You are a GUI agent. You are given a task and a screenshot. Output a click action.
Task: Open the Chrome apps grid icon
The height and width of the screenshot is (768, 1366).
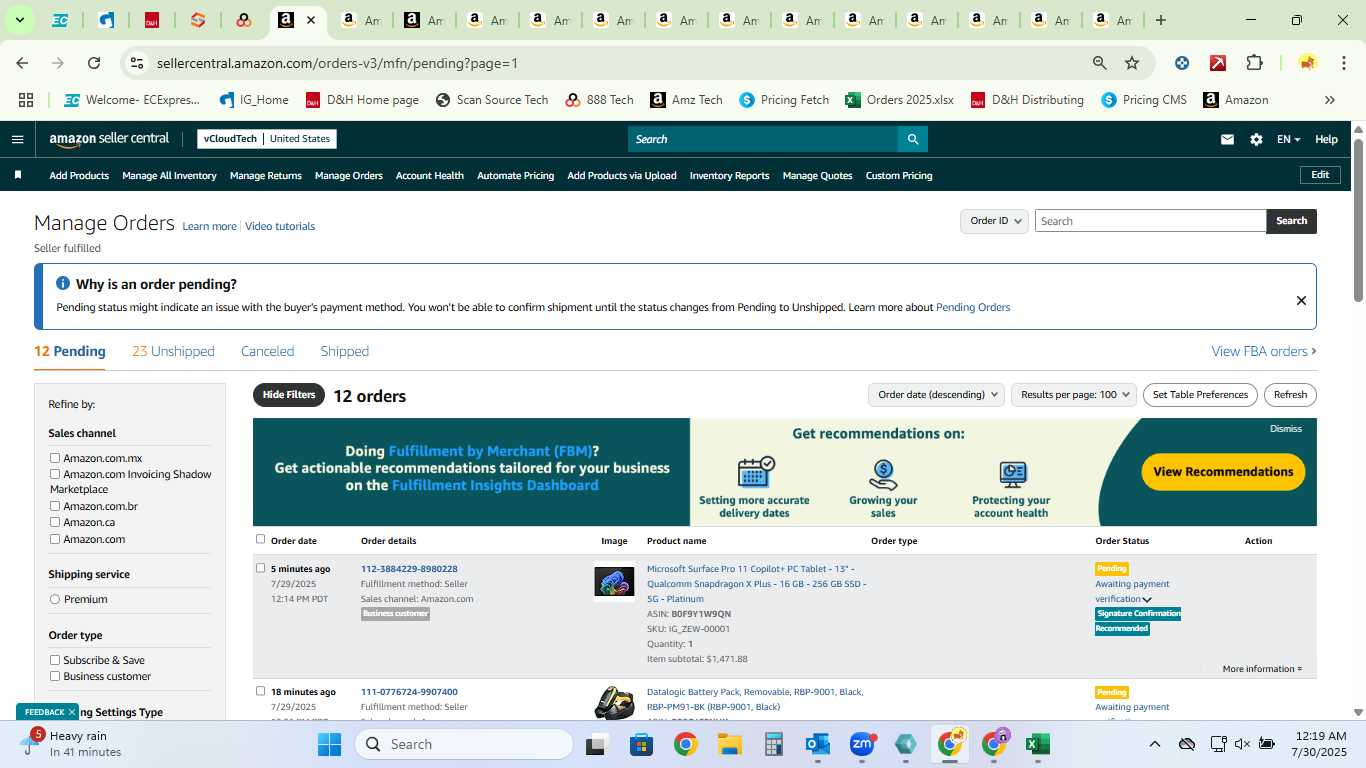click(26, 100)
